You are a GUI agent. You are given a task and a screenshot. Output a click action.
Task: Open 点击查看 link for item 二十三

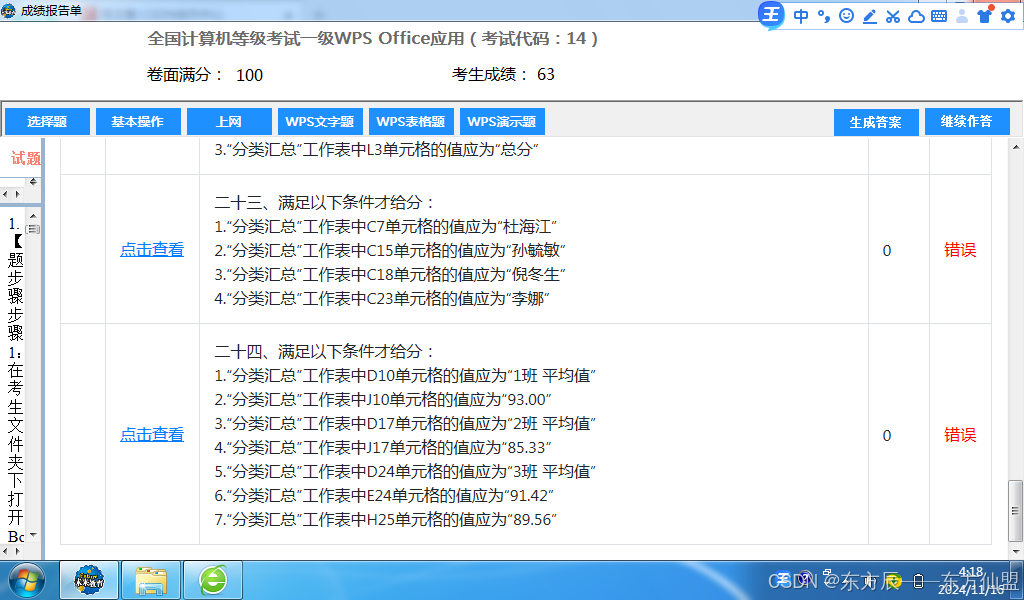(152, 249)
